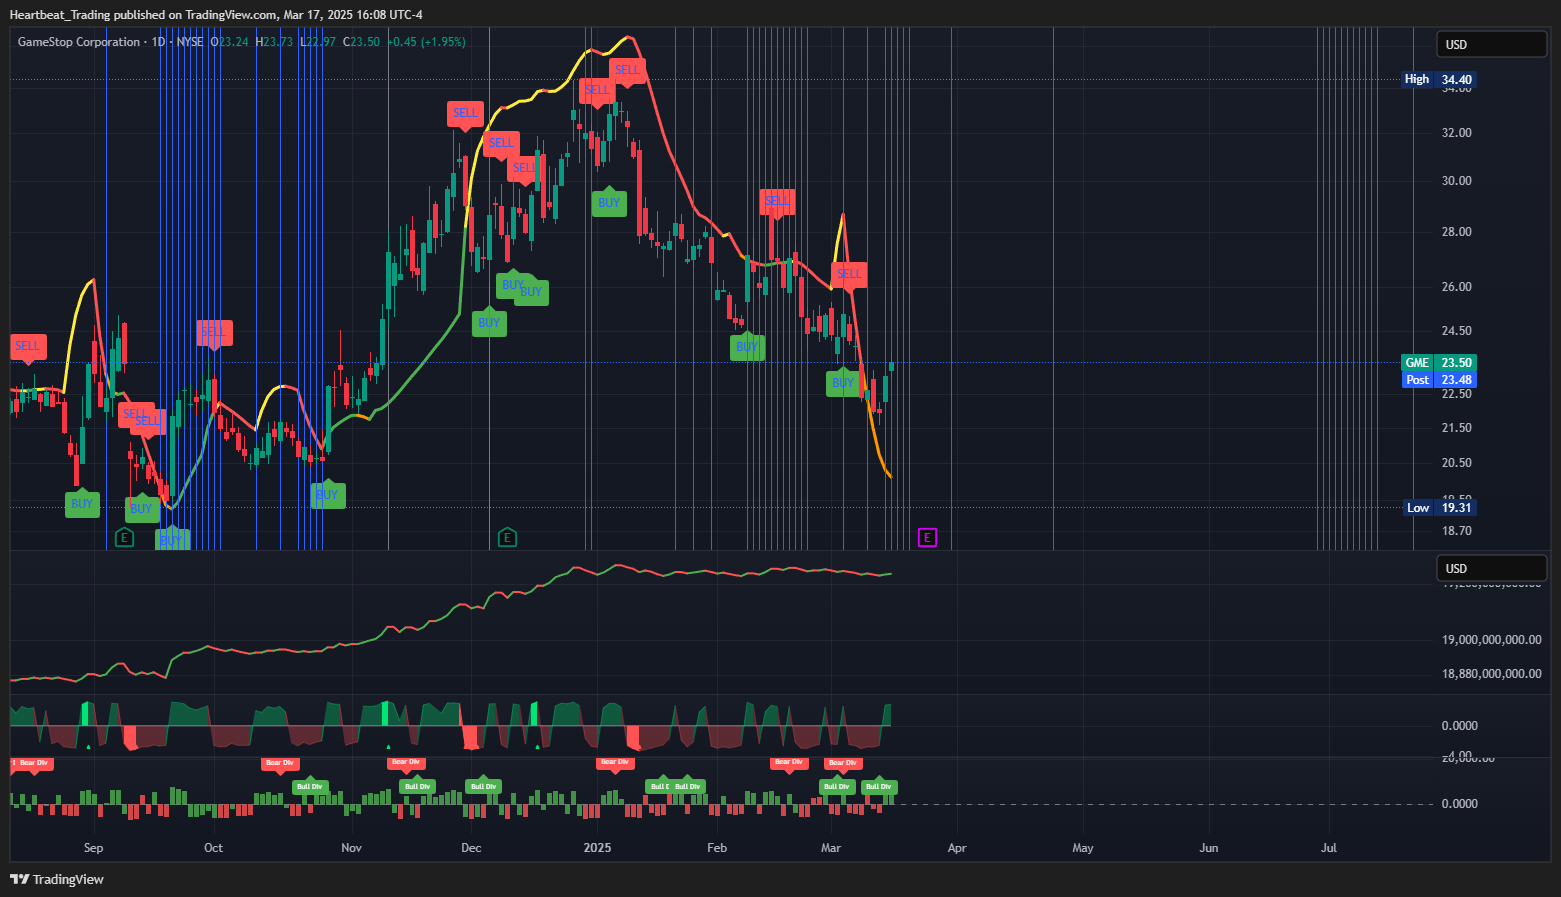This screenshot has height=897, width=1561.
Task: Click the High 34.40 price label
Action: (x=1438, y=79)
